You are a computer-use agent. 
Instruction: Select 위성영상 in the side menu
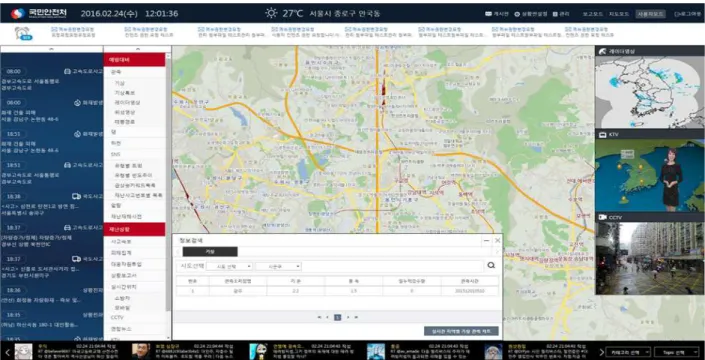124,112
